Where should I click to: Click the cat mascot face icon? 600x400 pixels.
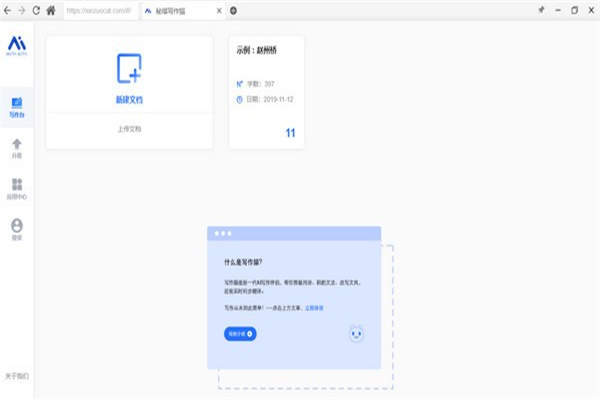(x=356, y=334)
